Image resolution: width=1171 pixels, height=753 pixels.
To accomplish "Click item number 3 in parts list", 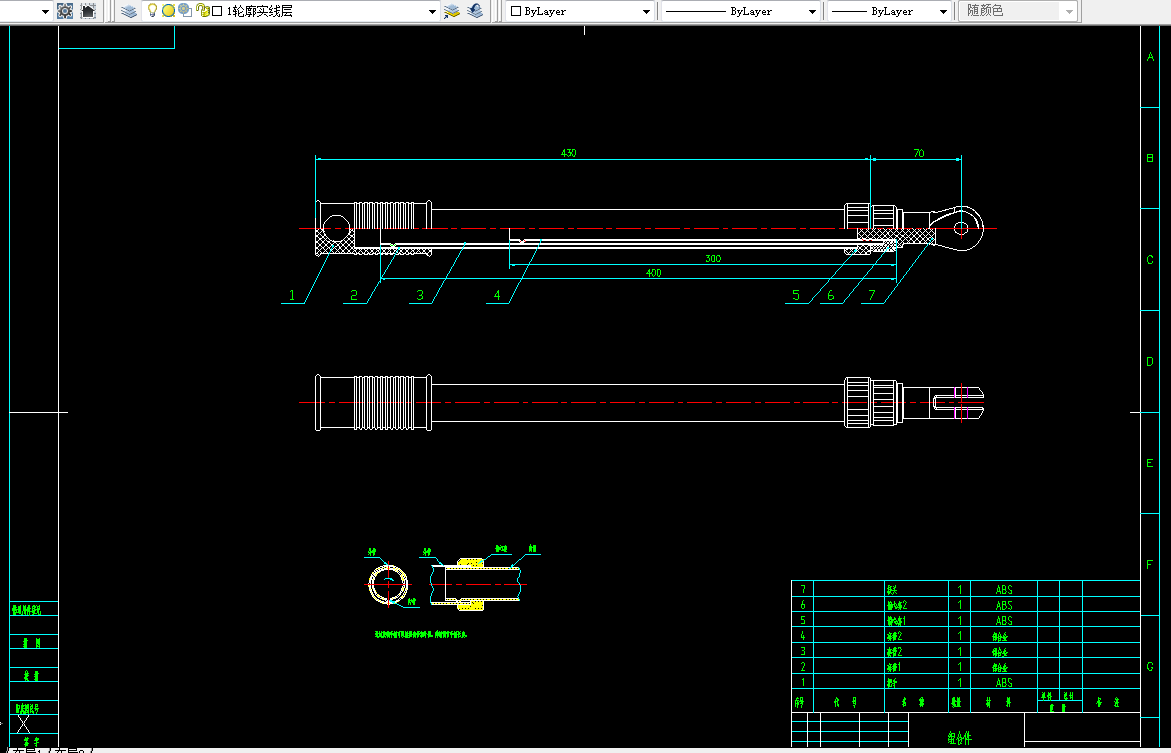I will click(x=803, y=651).
